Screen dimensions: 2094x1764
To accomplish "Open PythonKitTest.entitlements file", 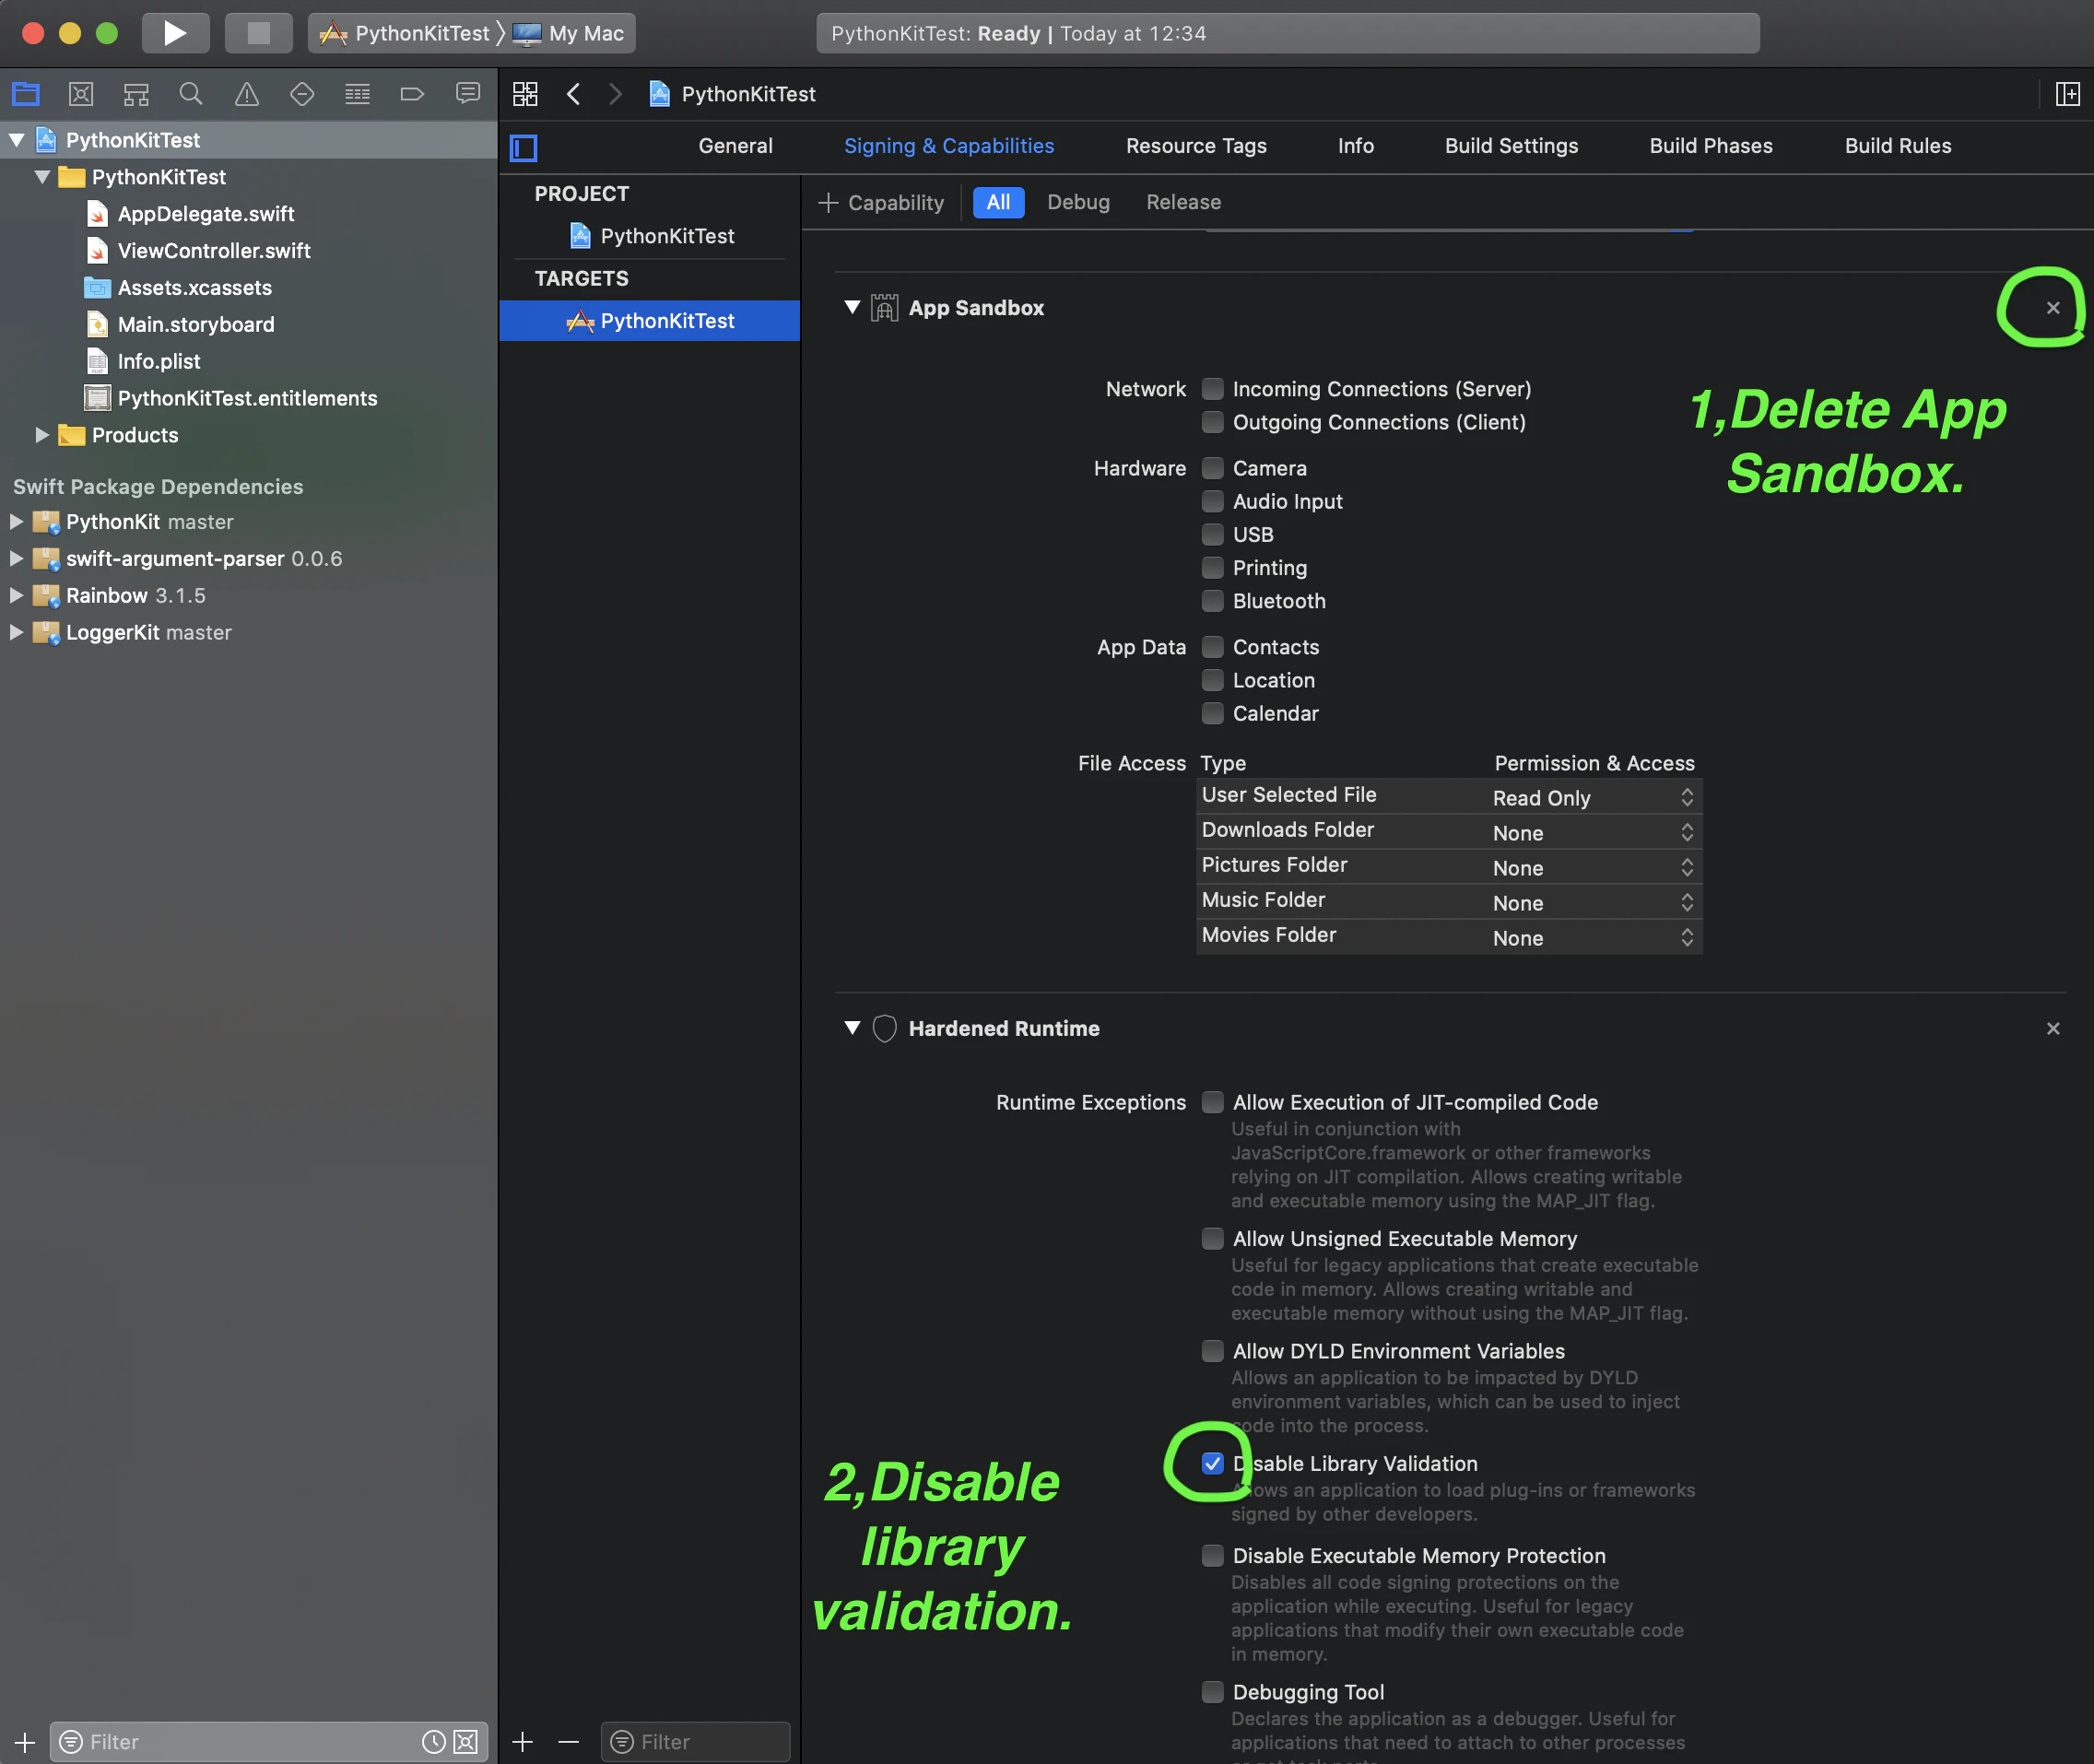I will coord(247,398).
